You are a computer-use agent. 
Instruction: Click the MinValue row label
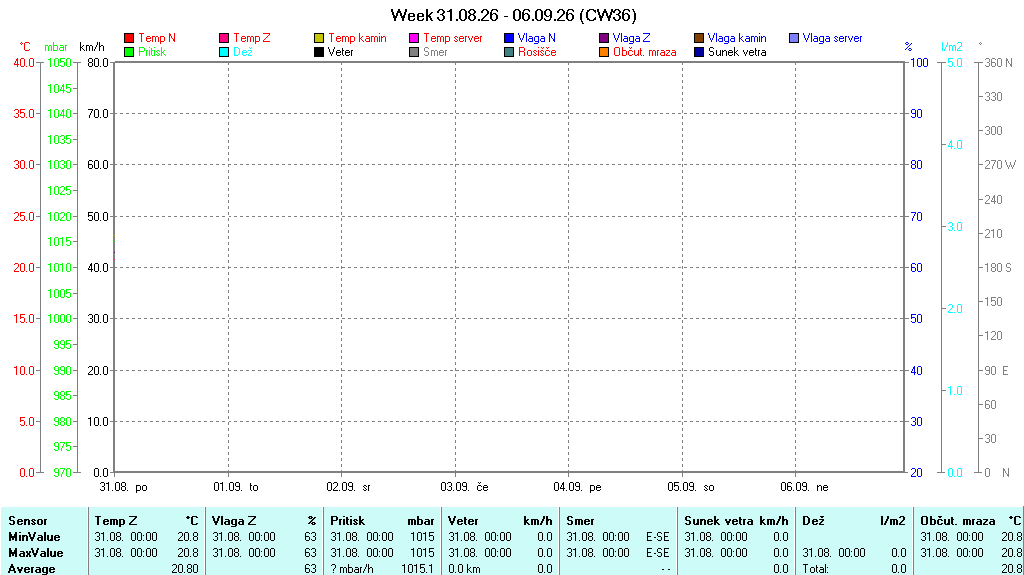pyautogui.click(x=34, y=536)
